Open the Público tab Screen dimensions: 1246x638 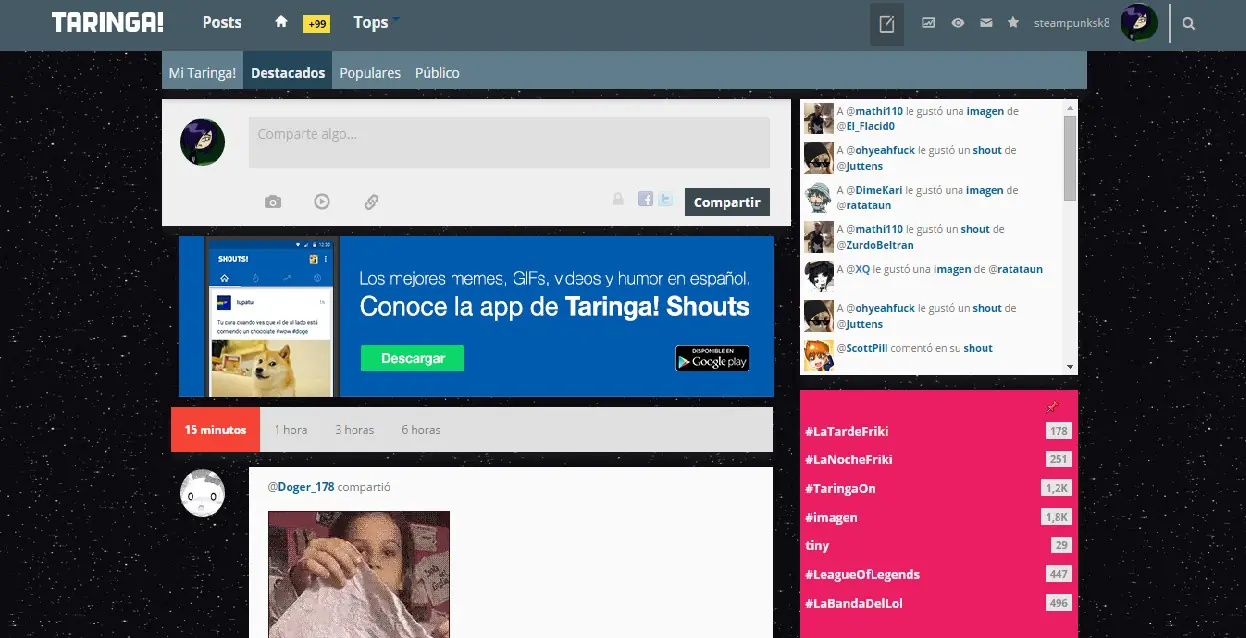[437, 72]
